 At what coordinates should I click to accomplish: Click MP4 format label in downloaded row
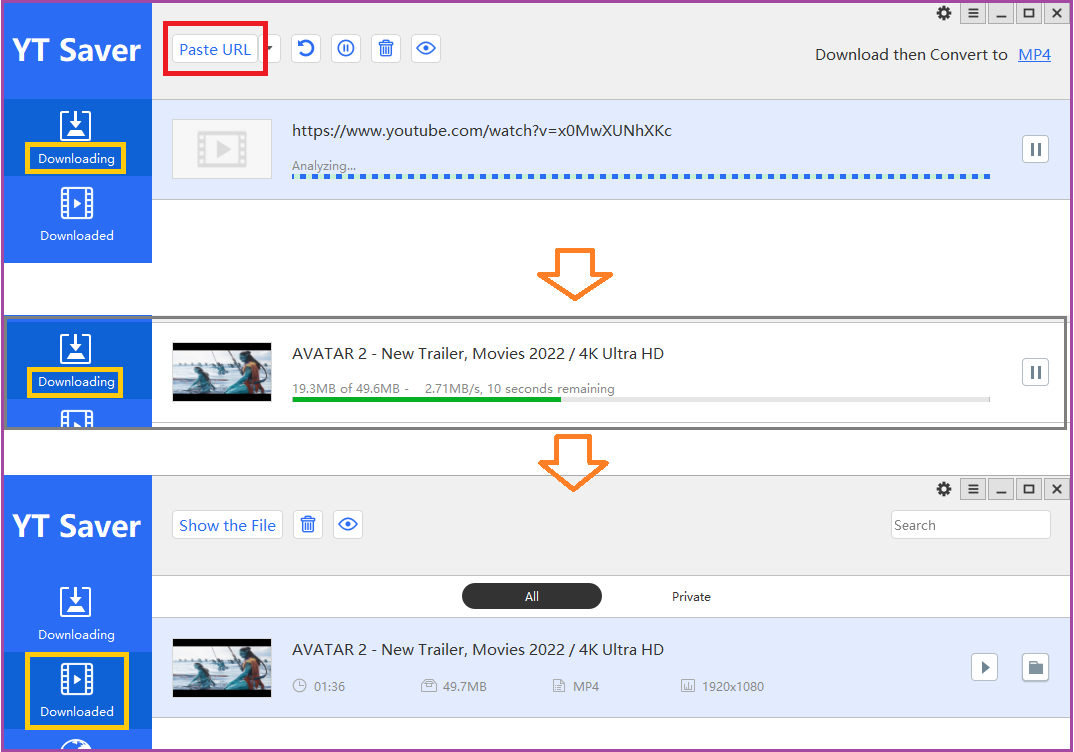pos(586,687)
